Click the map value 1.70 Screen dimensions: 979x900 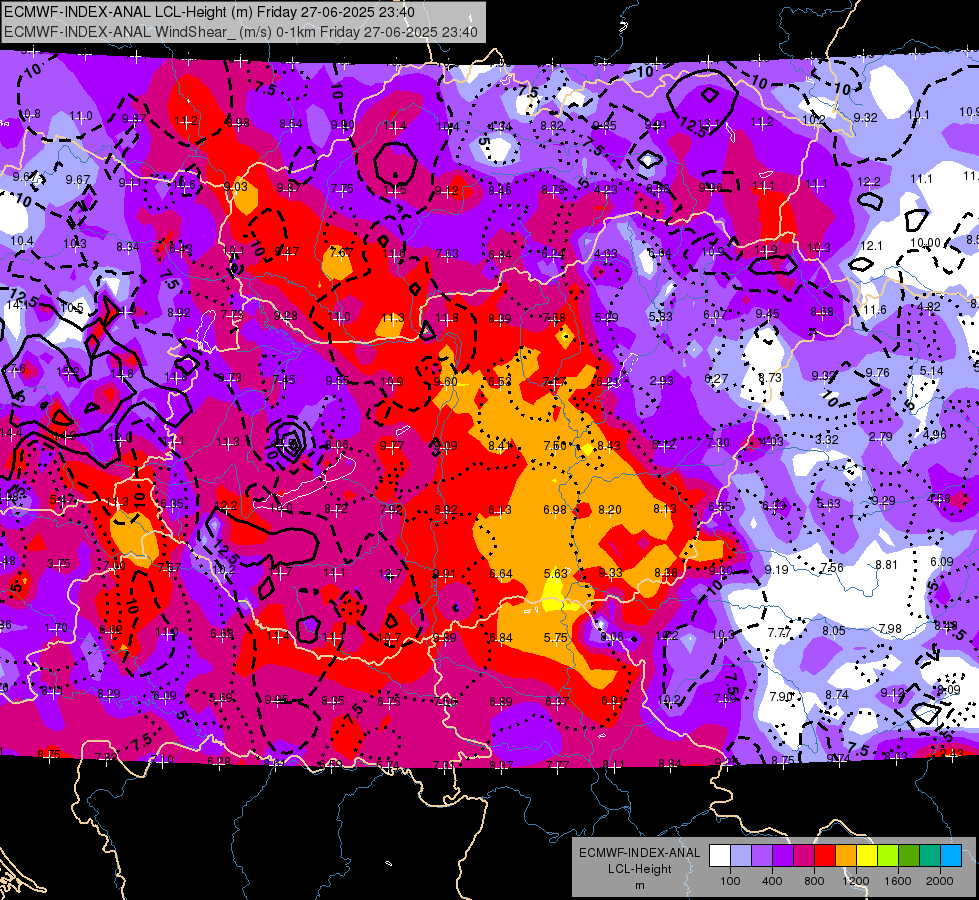point(56,628)
